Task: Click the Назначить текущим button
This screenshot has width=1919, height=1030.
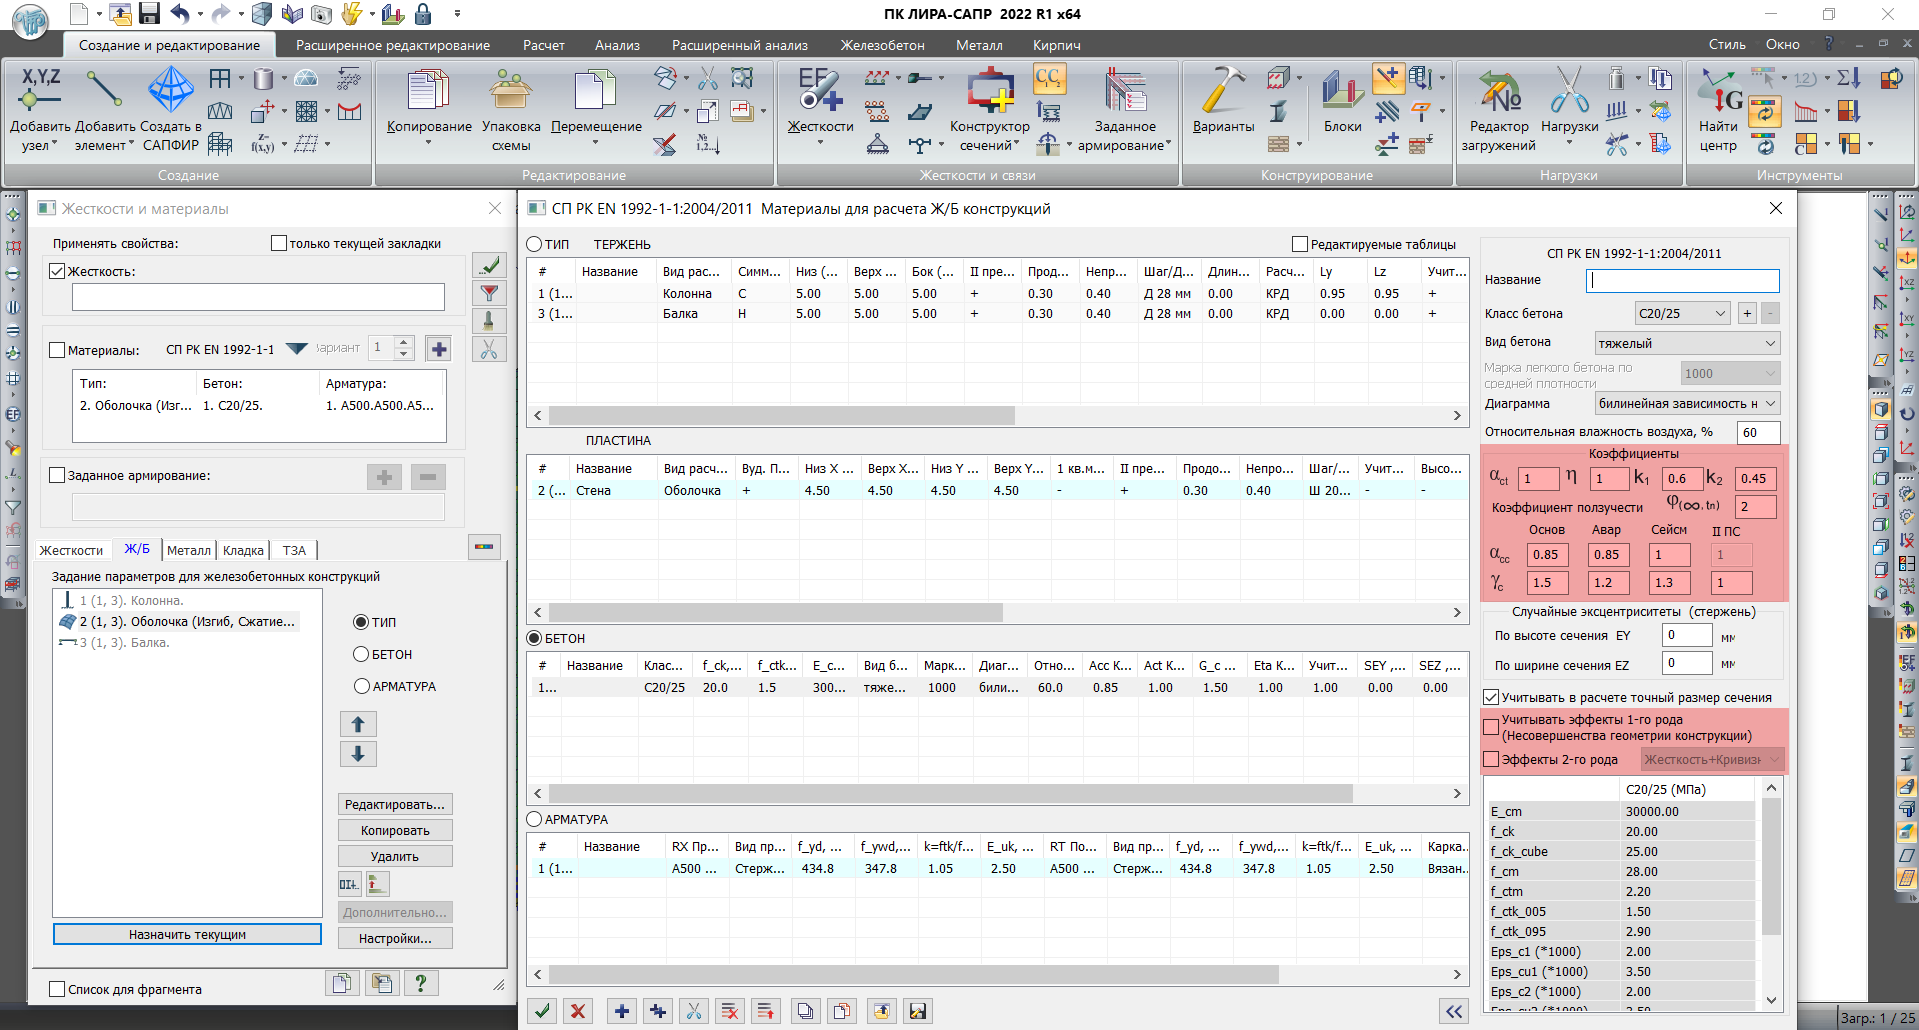Action: coord(187,934)
